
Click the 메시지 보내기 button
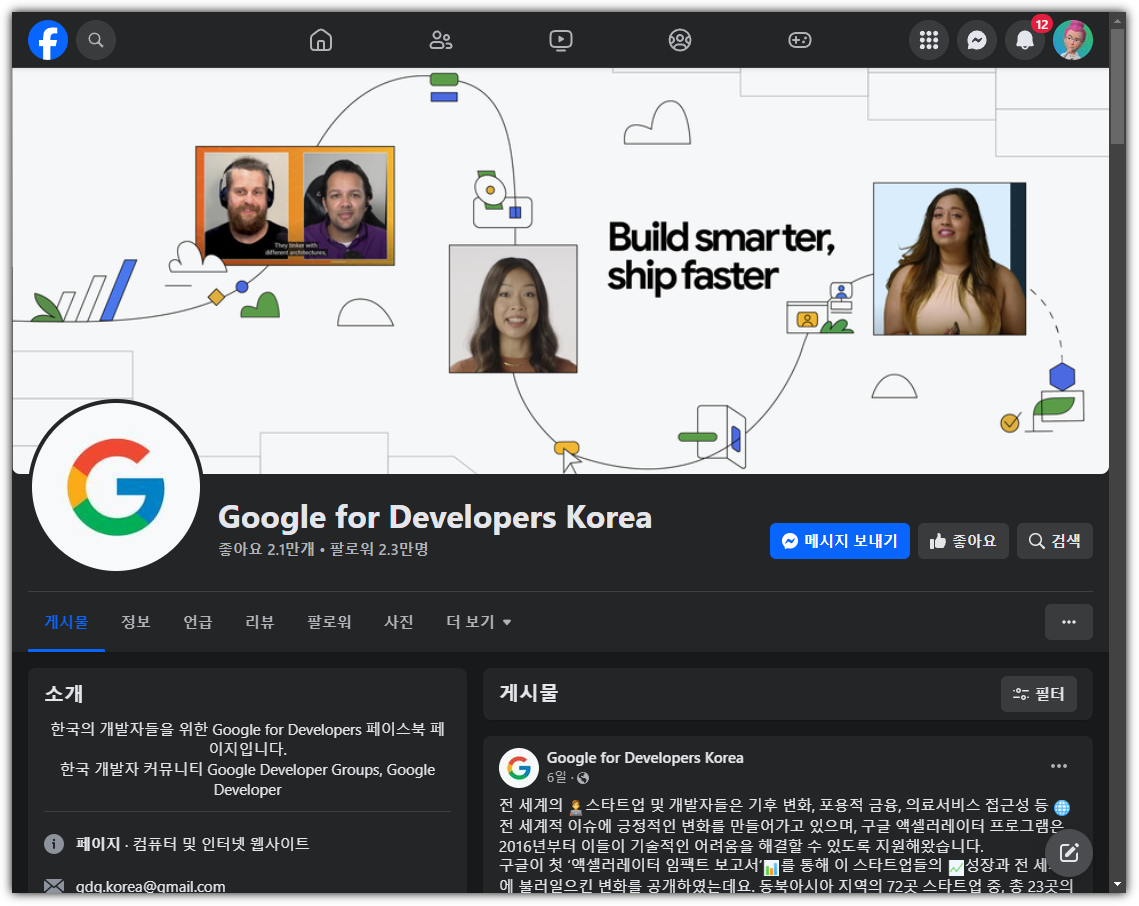tap(840, 541)
